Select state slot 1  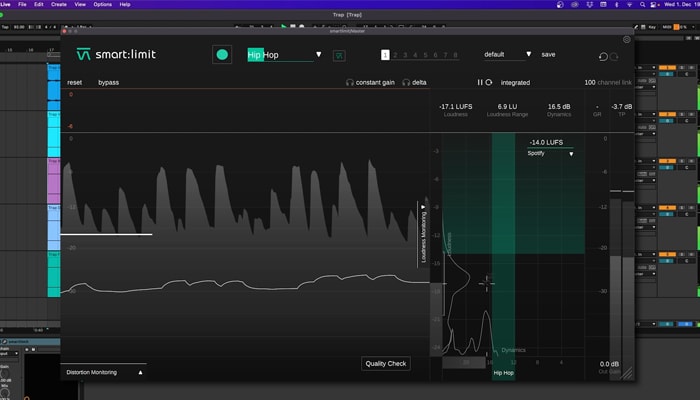(x=385, y=55)
